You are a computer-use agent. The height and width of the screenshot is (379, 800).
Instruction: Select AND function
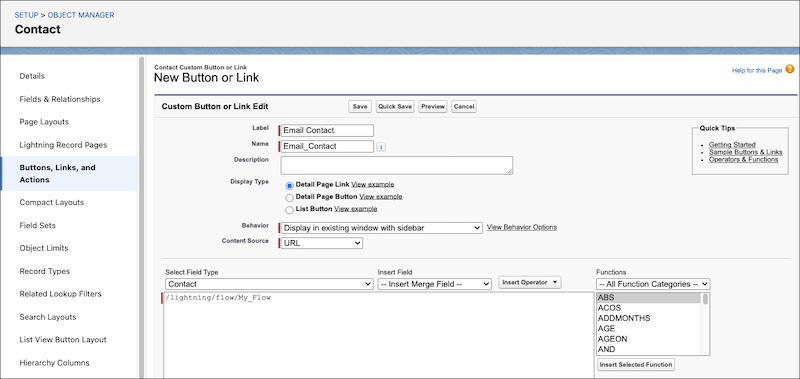click(x=648, y=349)
